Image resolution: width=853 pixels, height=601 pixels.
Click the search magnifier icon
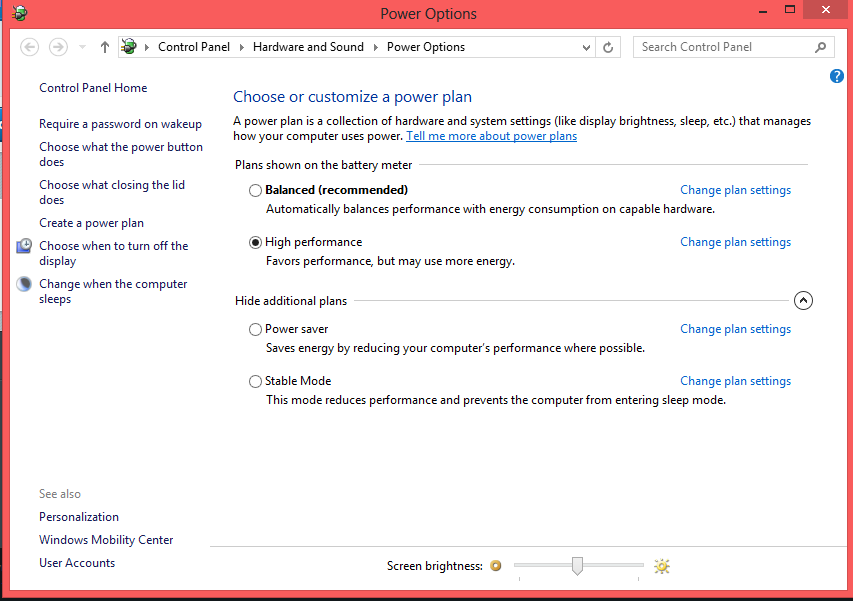tap(820, 47)
